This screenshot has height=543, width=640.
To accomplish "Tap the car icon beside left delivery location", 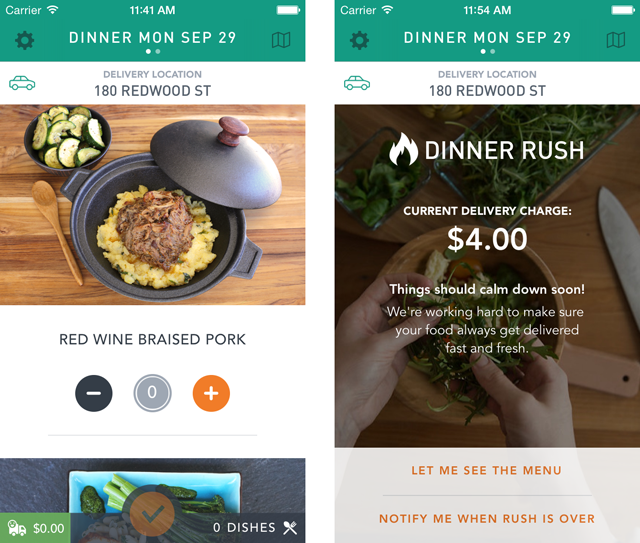I will tap(22, 83).
